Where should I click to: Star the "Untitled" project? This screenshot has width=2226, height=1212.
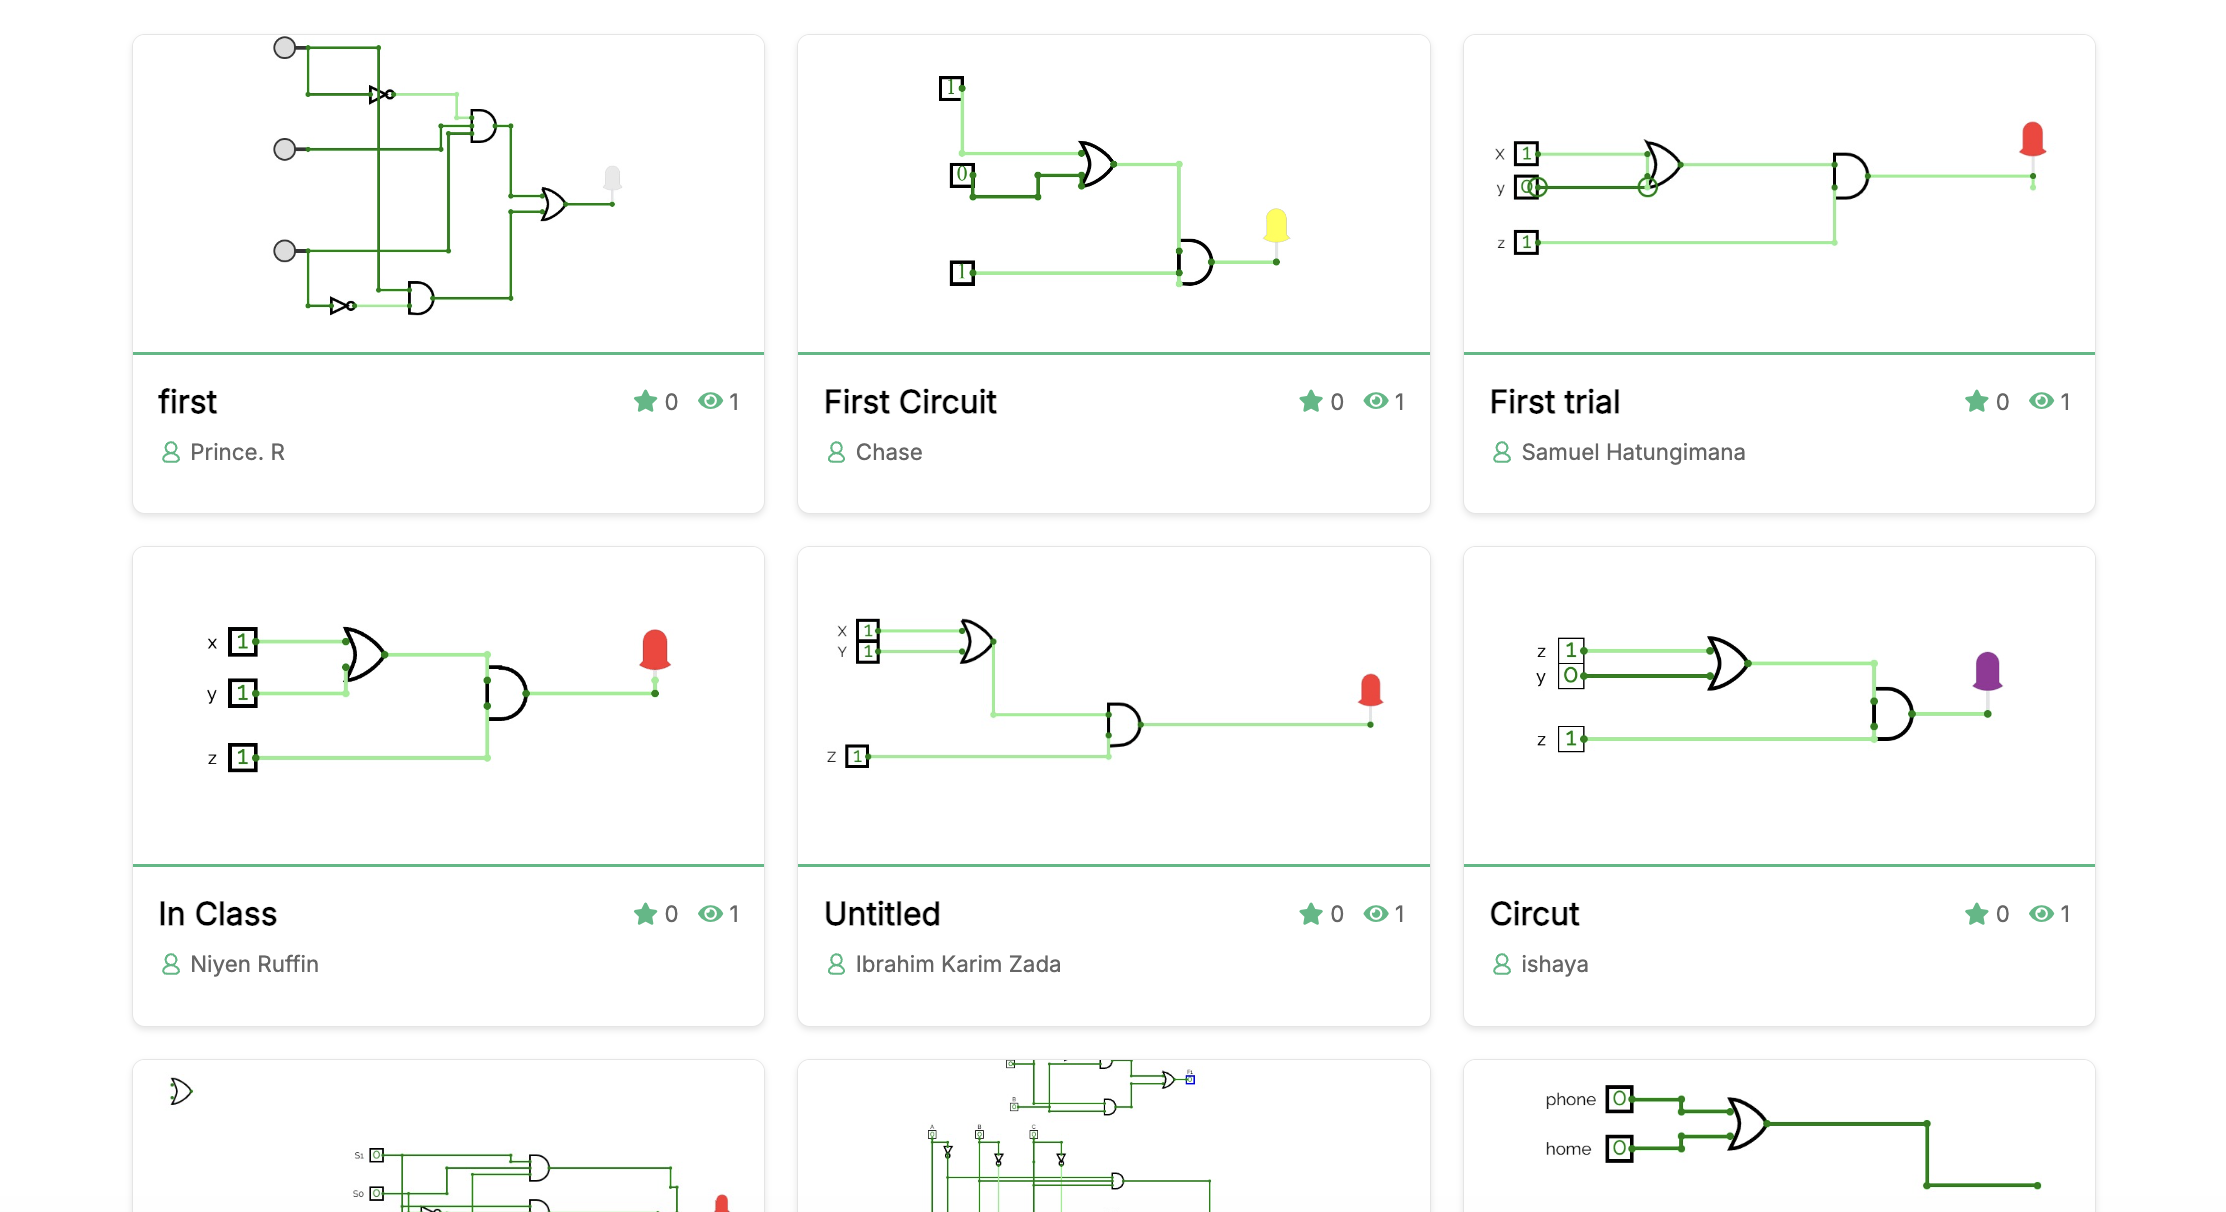[x=1311, y=913]
